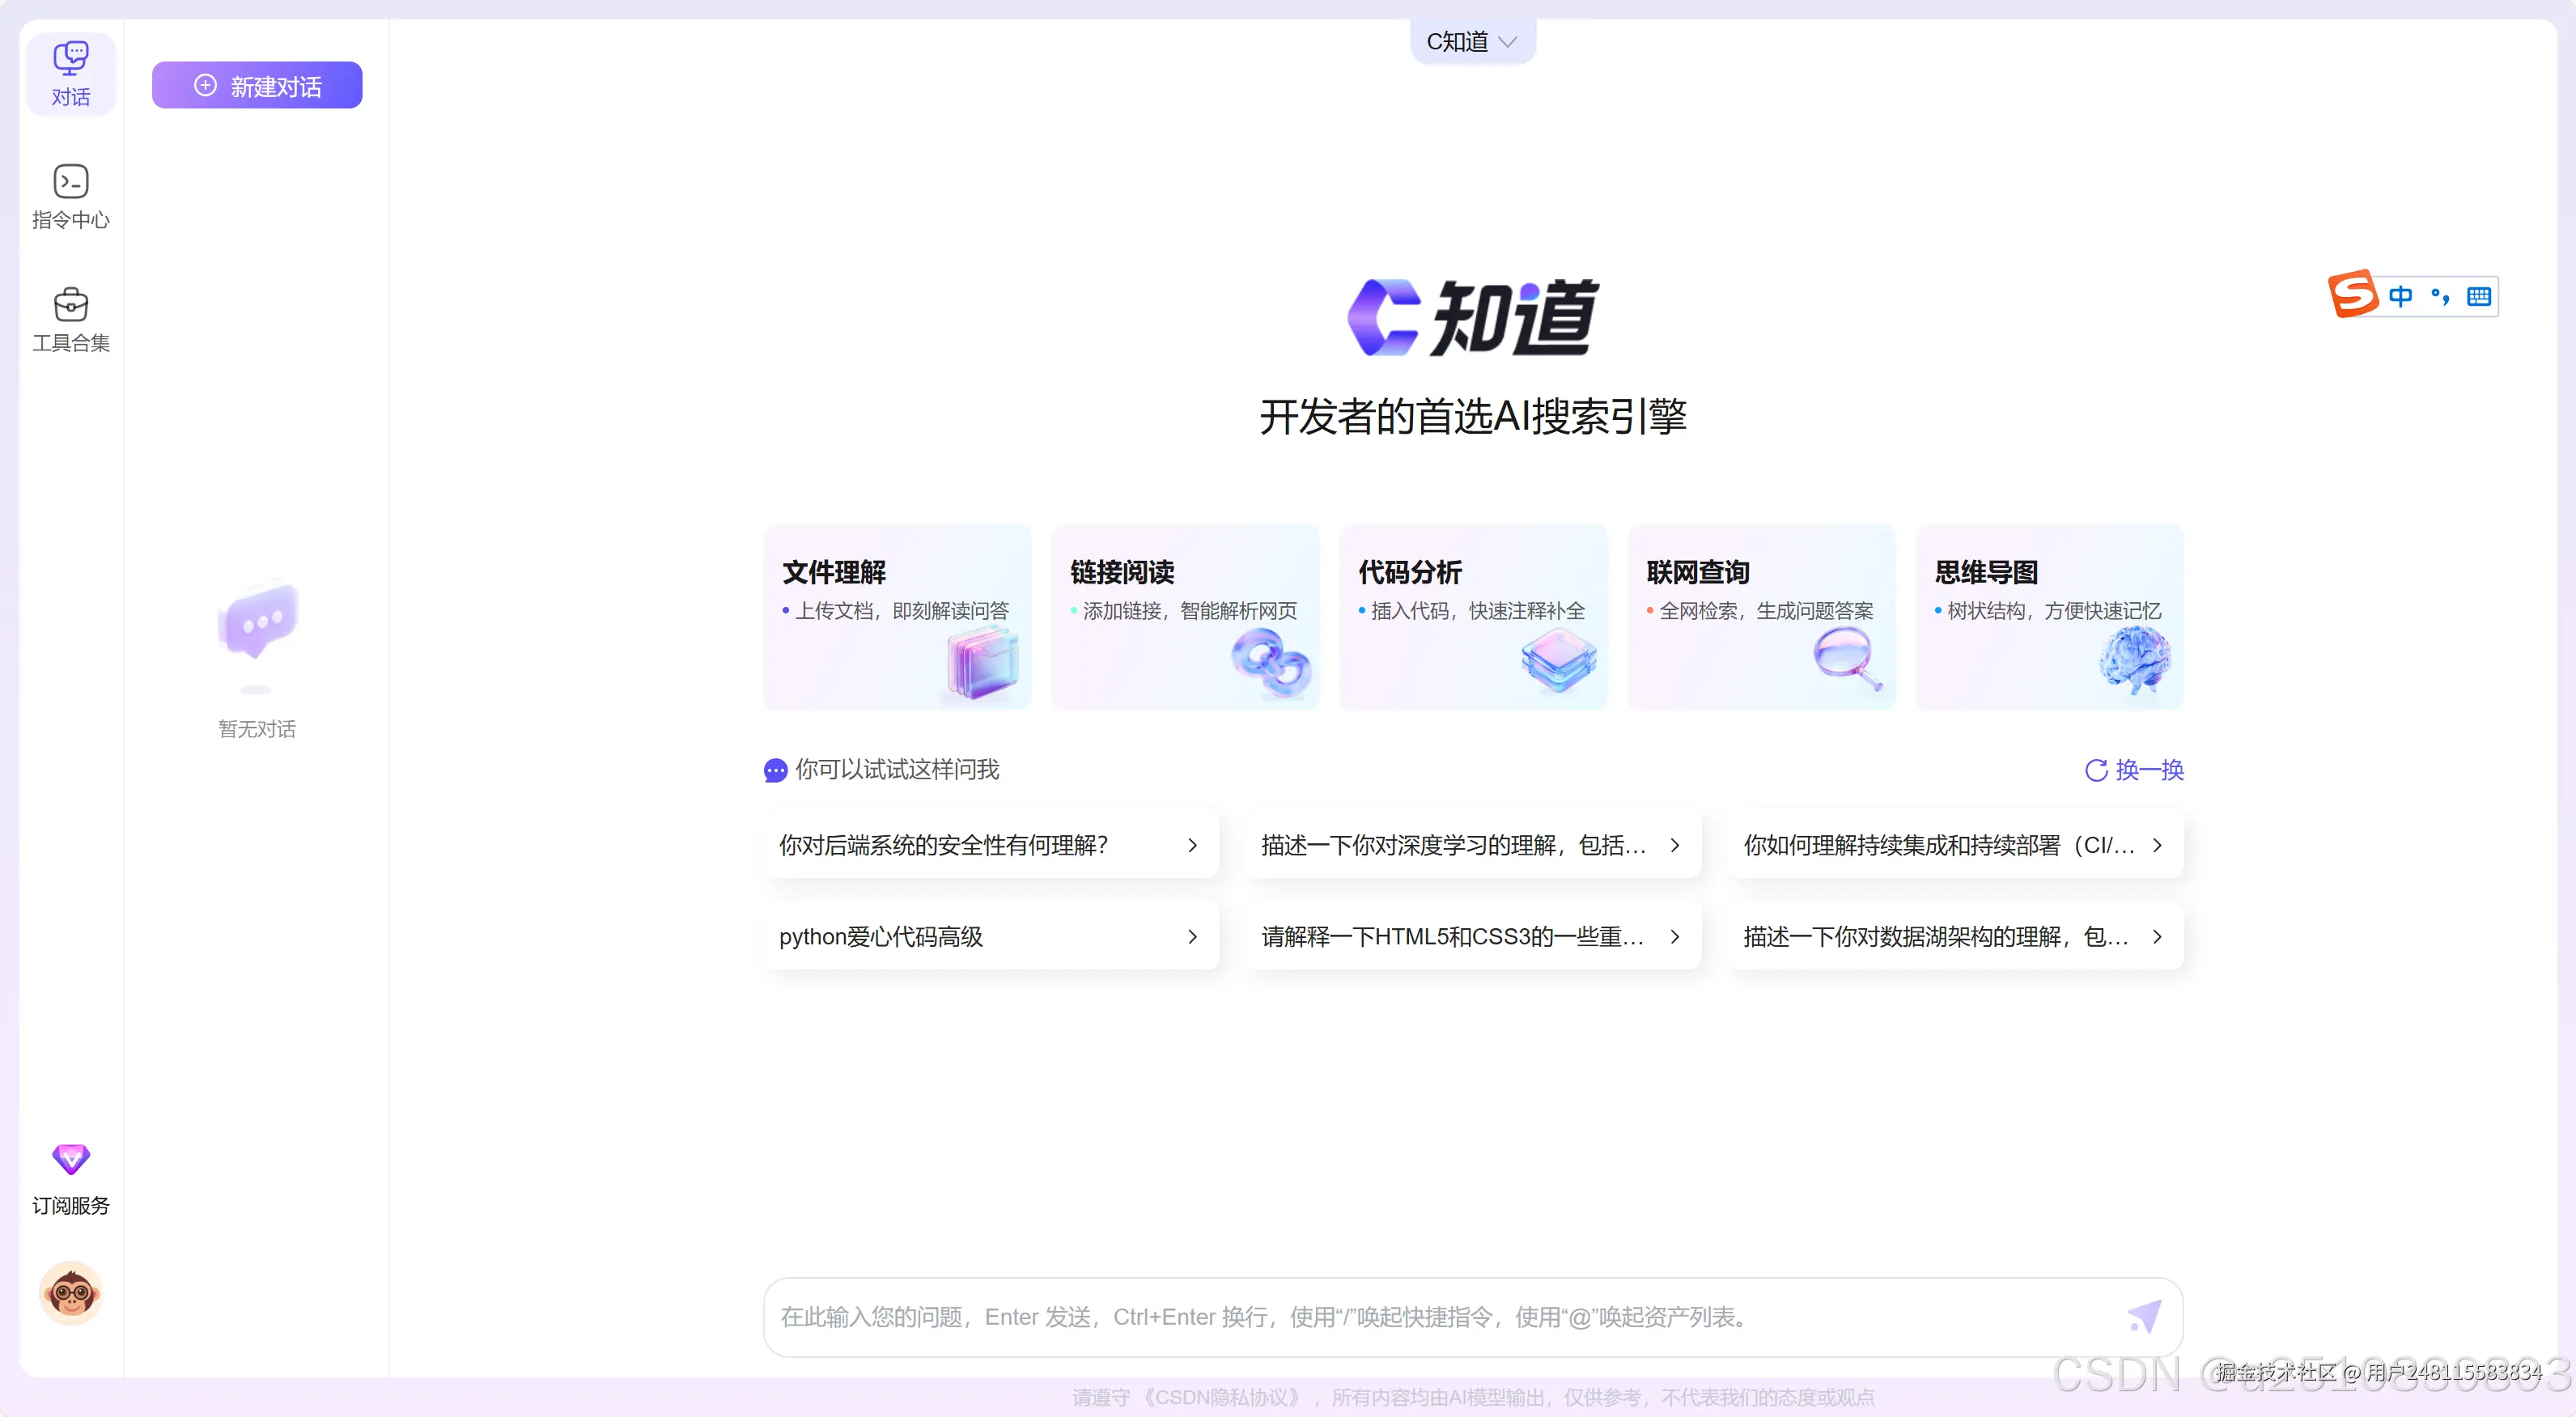Open the CSDN隐私协议 link

pyautogui.click(x=1222, y=1397)
